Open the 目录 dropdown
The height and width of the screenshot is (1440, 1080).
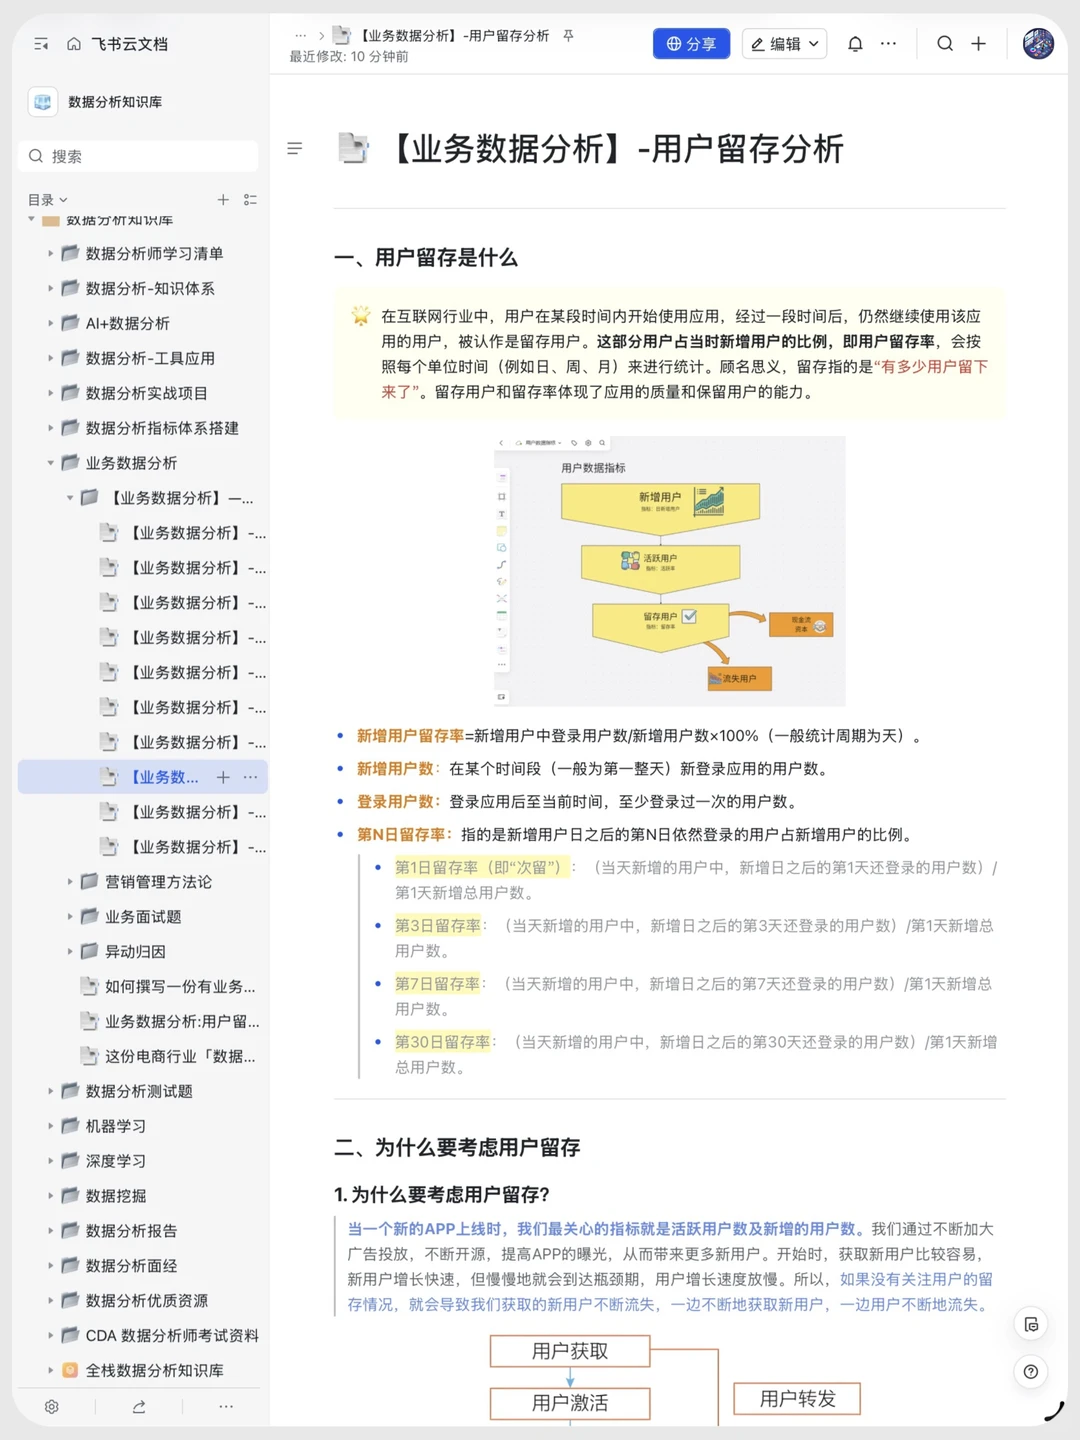point(48,200)
